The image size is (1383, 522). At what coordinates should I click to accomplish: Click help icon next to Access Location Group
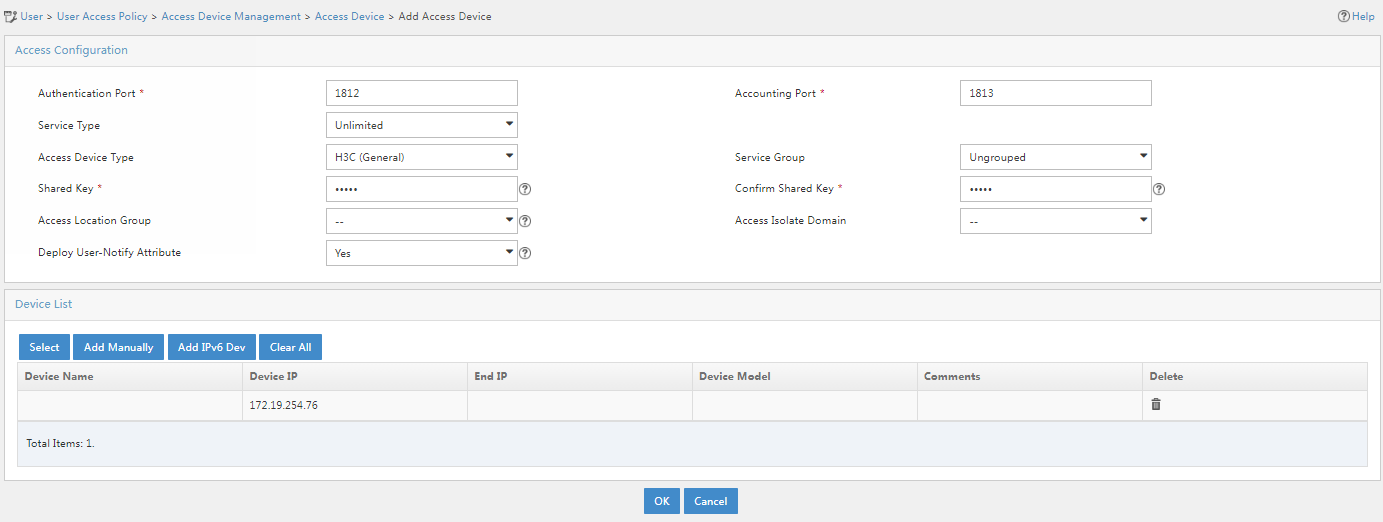[525, 221]
